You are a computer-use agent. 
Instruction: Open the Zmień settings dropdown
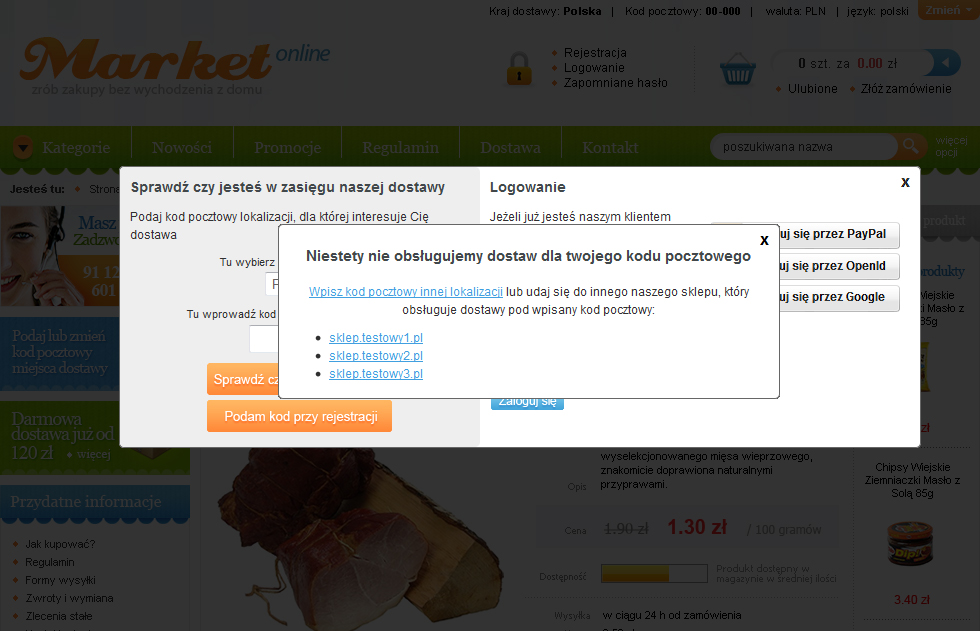948,10
